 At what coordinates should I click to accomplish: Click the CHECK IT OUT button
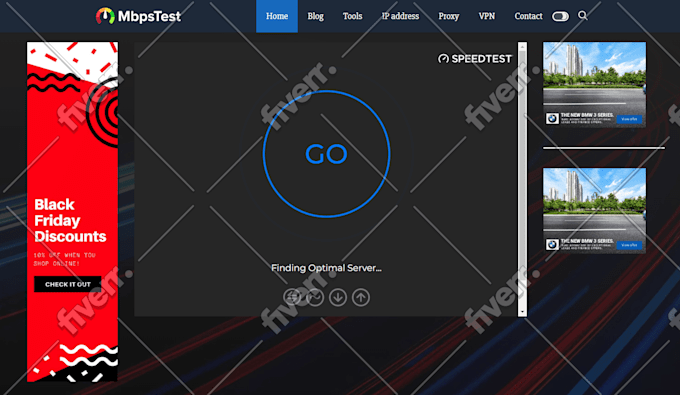(x=68, y=284)
